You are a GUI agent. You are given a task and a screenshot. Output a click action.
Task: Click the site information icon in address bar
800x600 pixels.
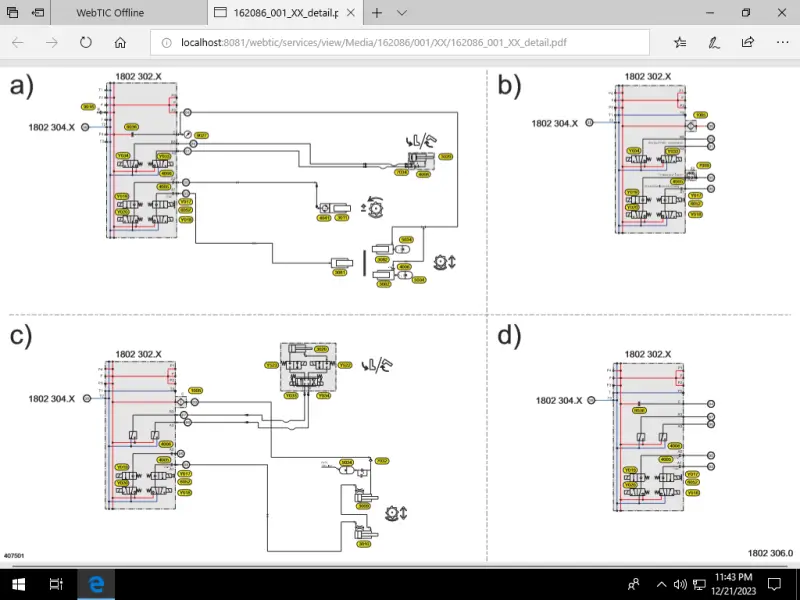coord(166,43)
